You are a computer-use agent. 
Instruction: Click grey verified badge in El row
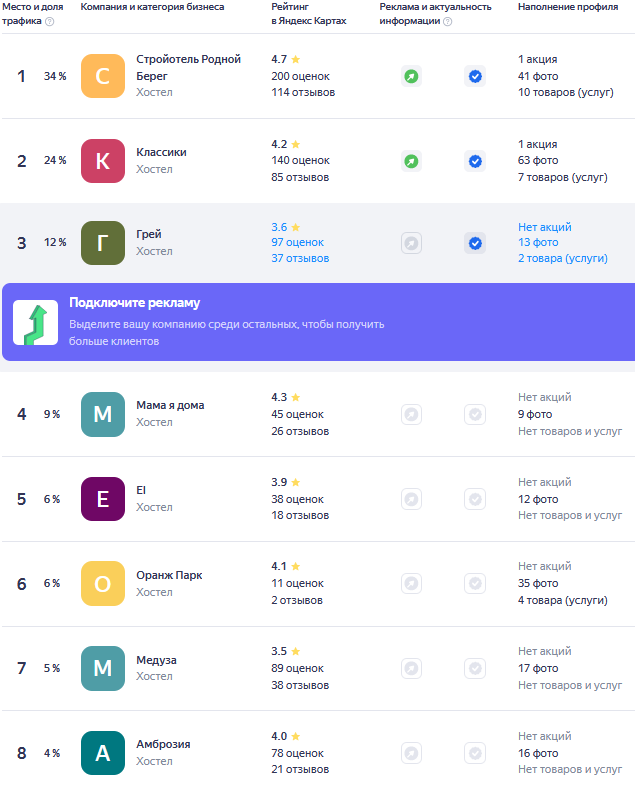475,499
